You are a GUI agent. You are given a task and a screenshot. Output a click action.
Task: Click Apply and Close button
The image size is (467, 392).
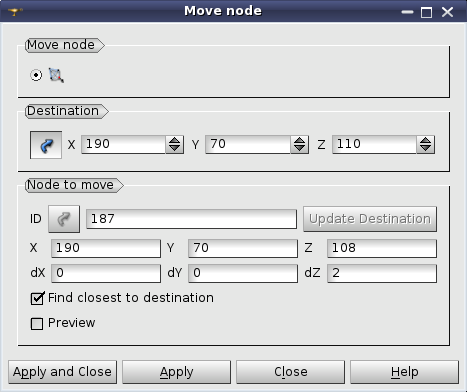tap(63, 372)
